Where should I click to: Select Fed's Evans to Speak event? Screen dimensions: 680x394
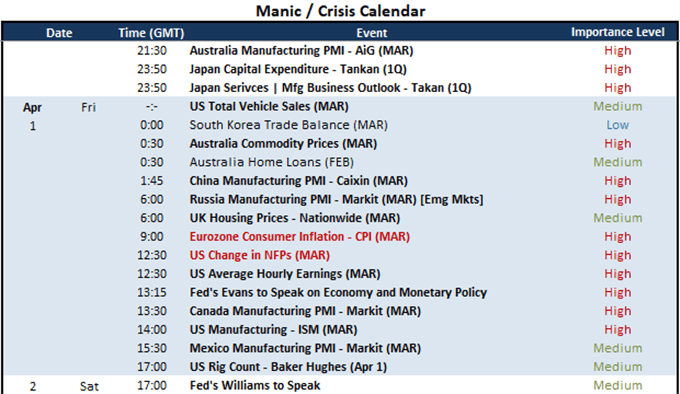pyautogui.click(x=338, y=293)
